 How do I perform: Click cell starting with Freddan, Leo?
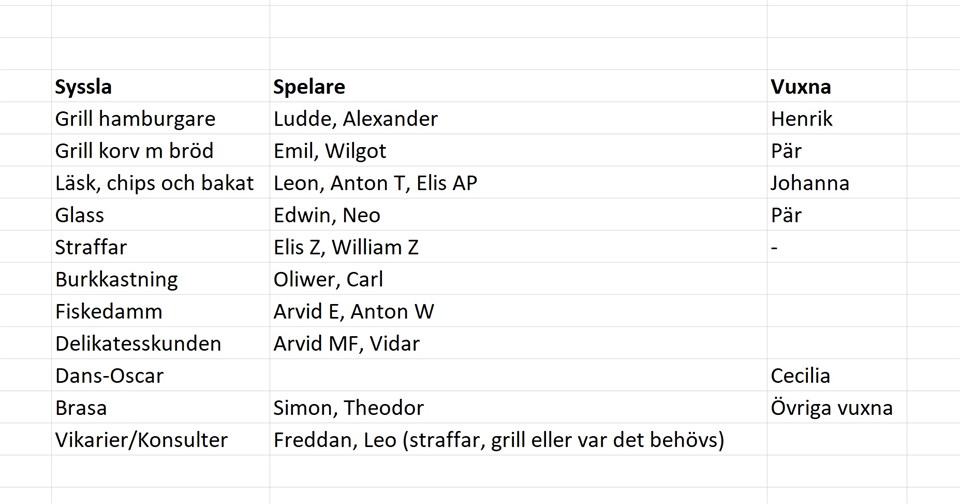pos(498,439)
